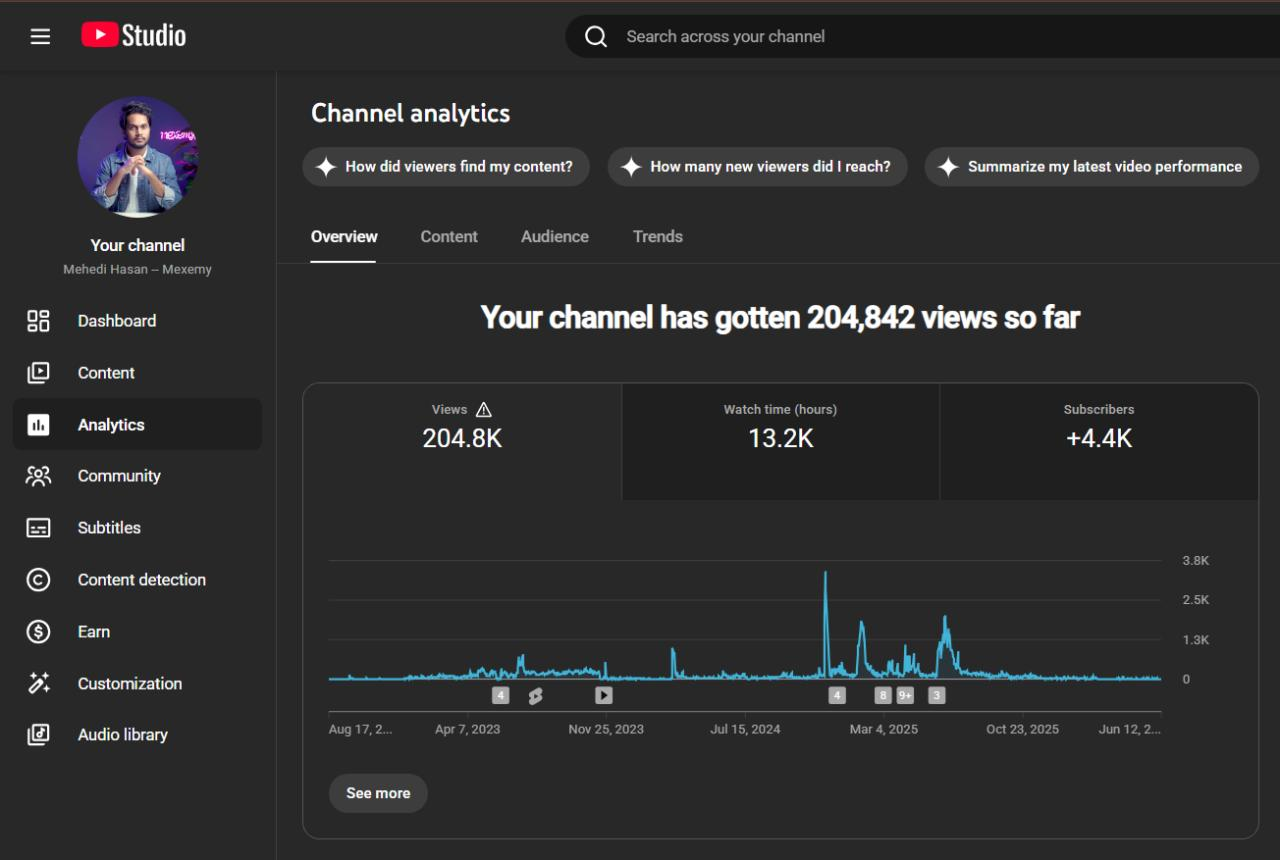Click the '204.8K' views value

[x=462, y=439]
